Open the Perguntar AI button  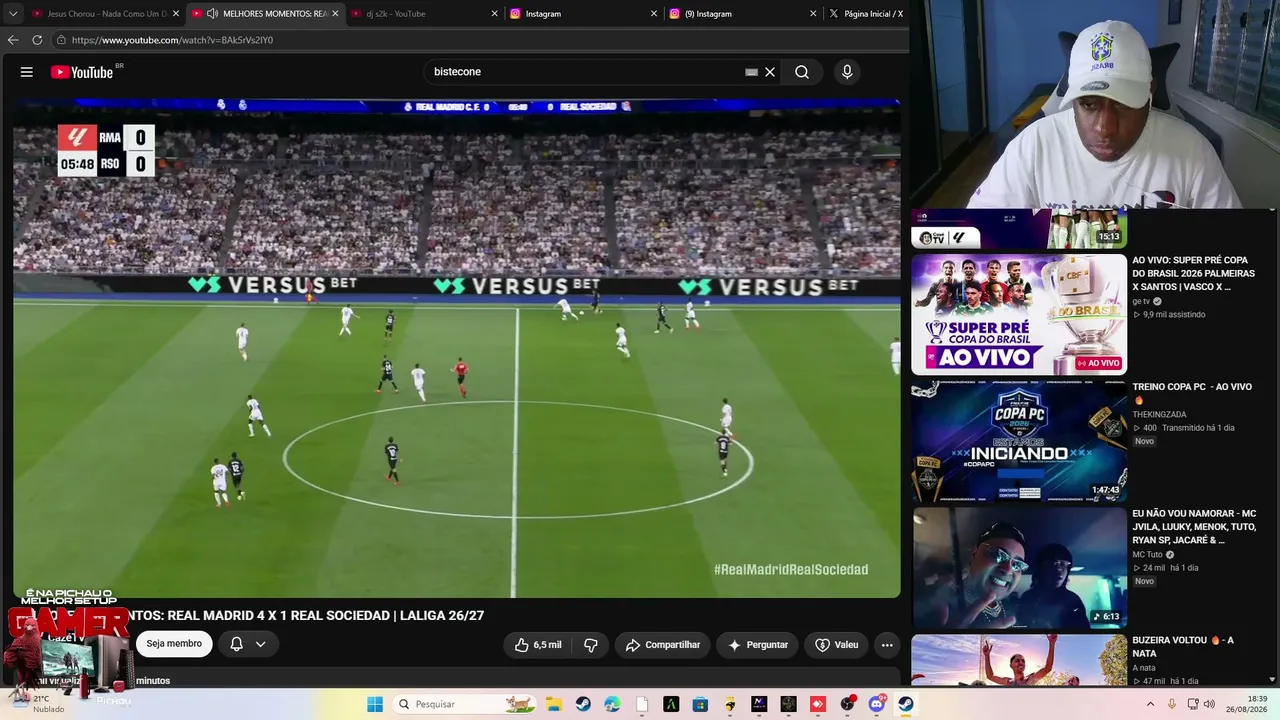[x=758, y=645]
